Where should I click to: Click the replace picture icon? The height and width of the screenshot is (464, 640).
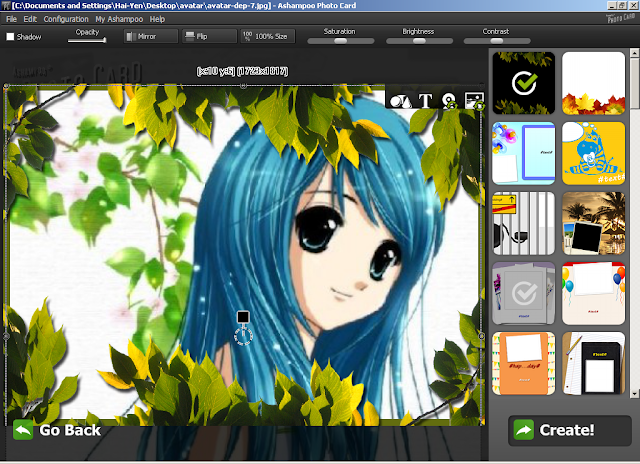click(475, 101)
